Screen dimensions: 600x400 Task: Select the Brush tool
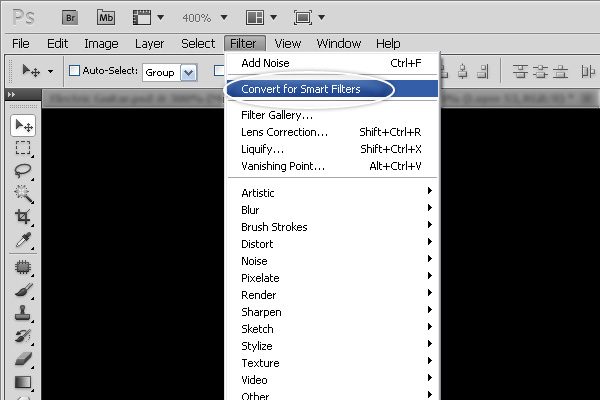[23, 290]
